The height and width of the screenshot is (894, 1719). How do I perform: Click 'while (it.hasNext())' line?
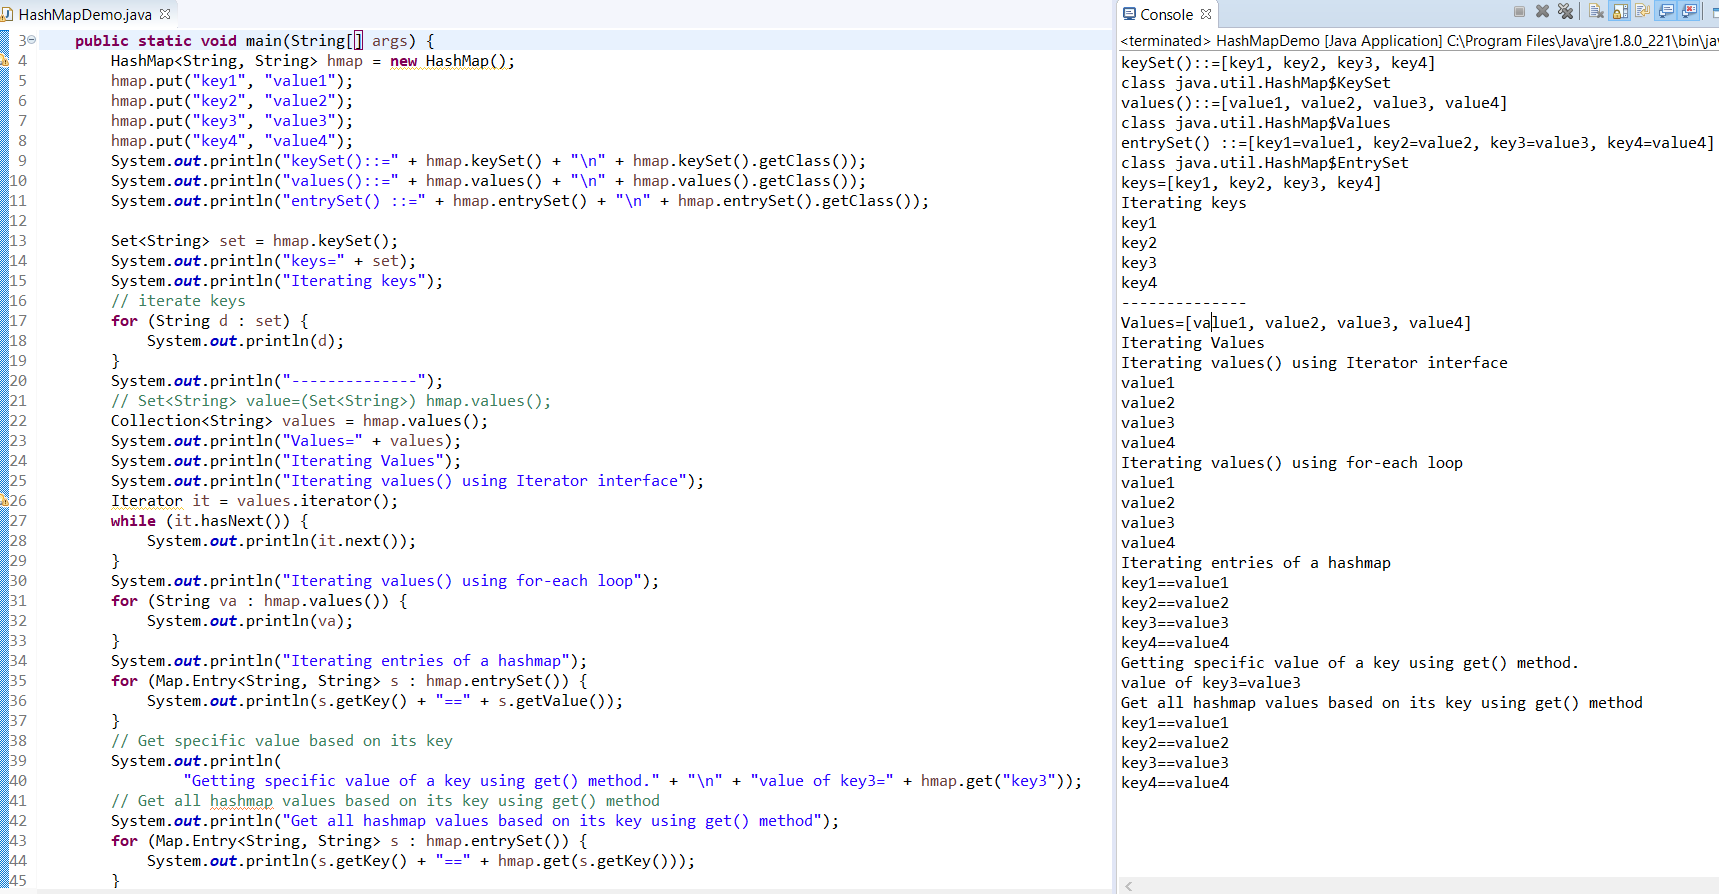tap(210, 520)
